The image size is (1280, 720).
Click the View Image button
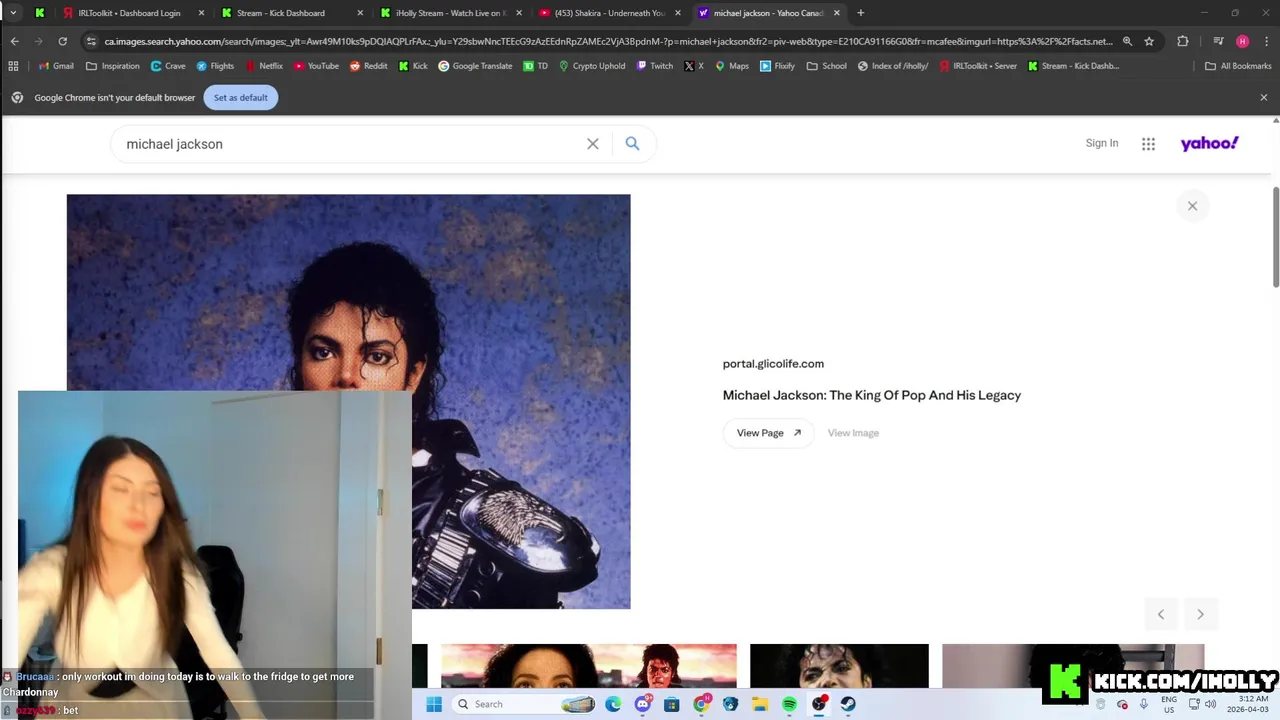[853, 433]
